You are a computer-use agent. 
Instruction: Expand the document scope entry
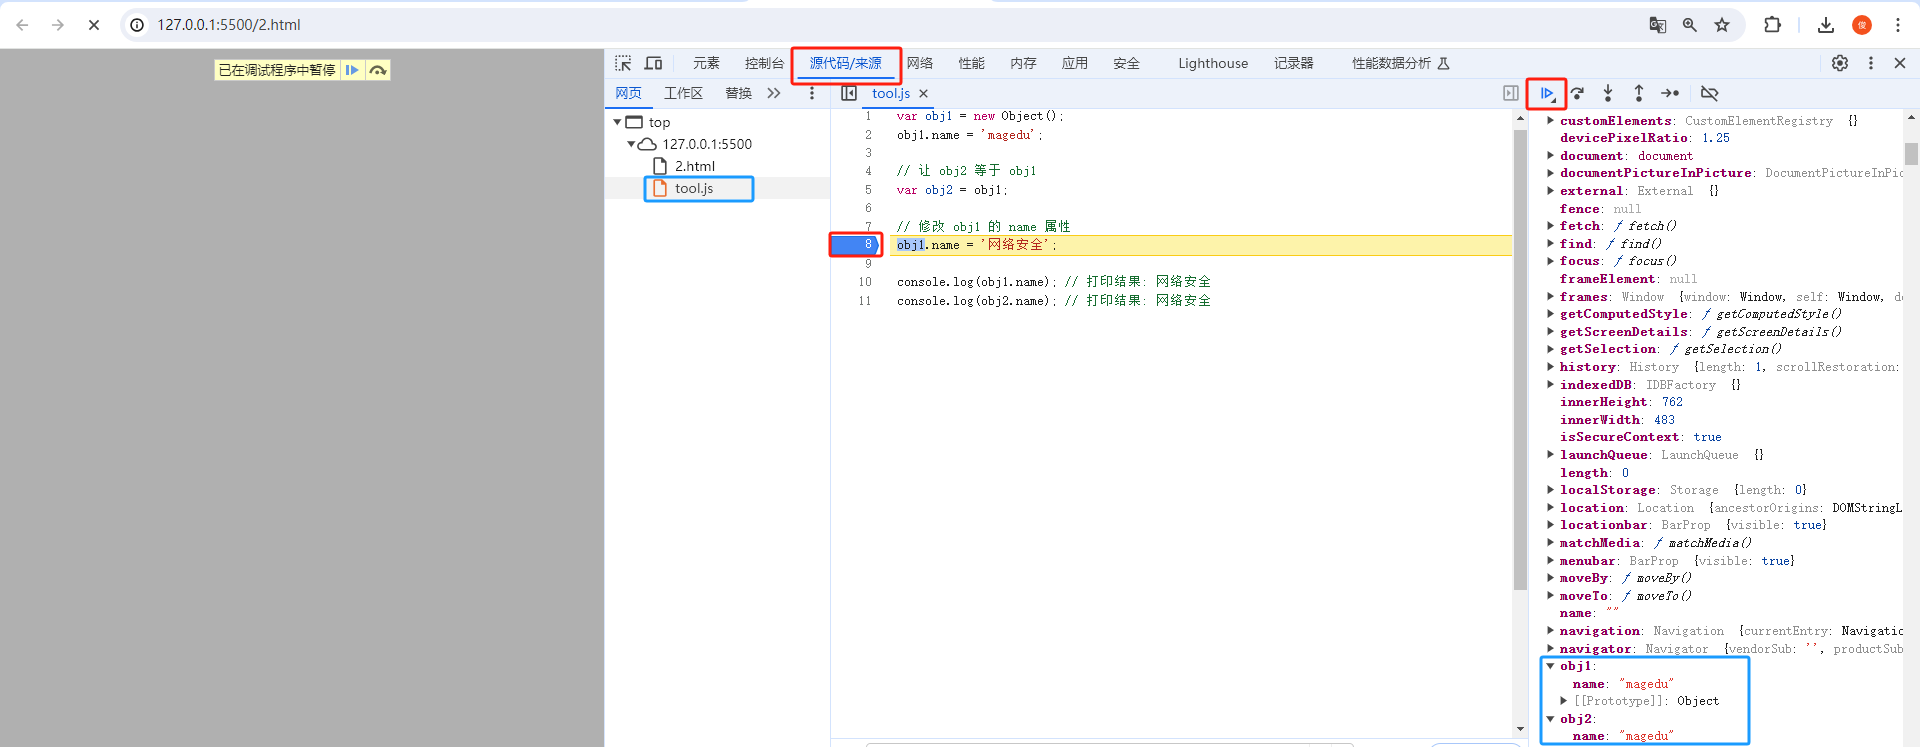click(1551, 155)
